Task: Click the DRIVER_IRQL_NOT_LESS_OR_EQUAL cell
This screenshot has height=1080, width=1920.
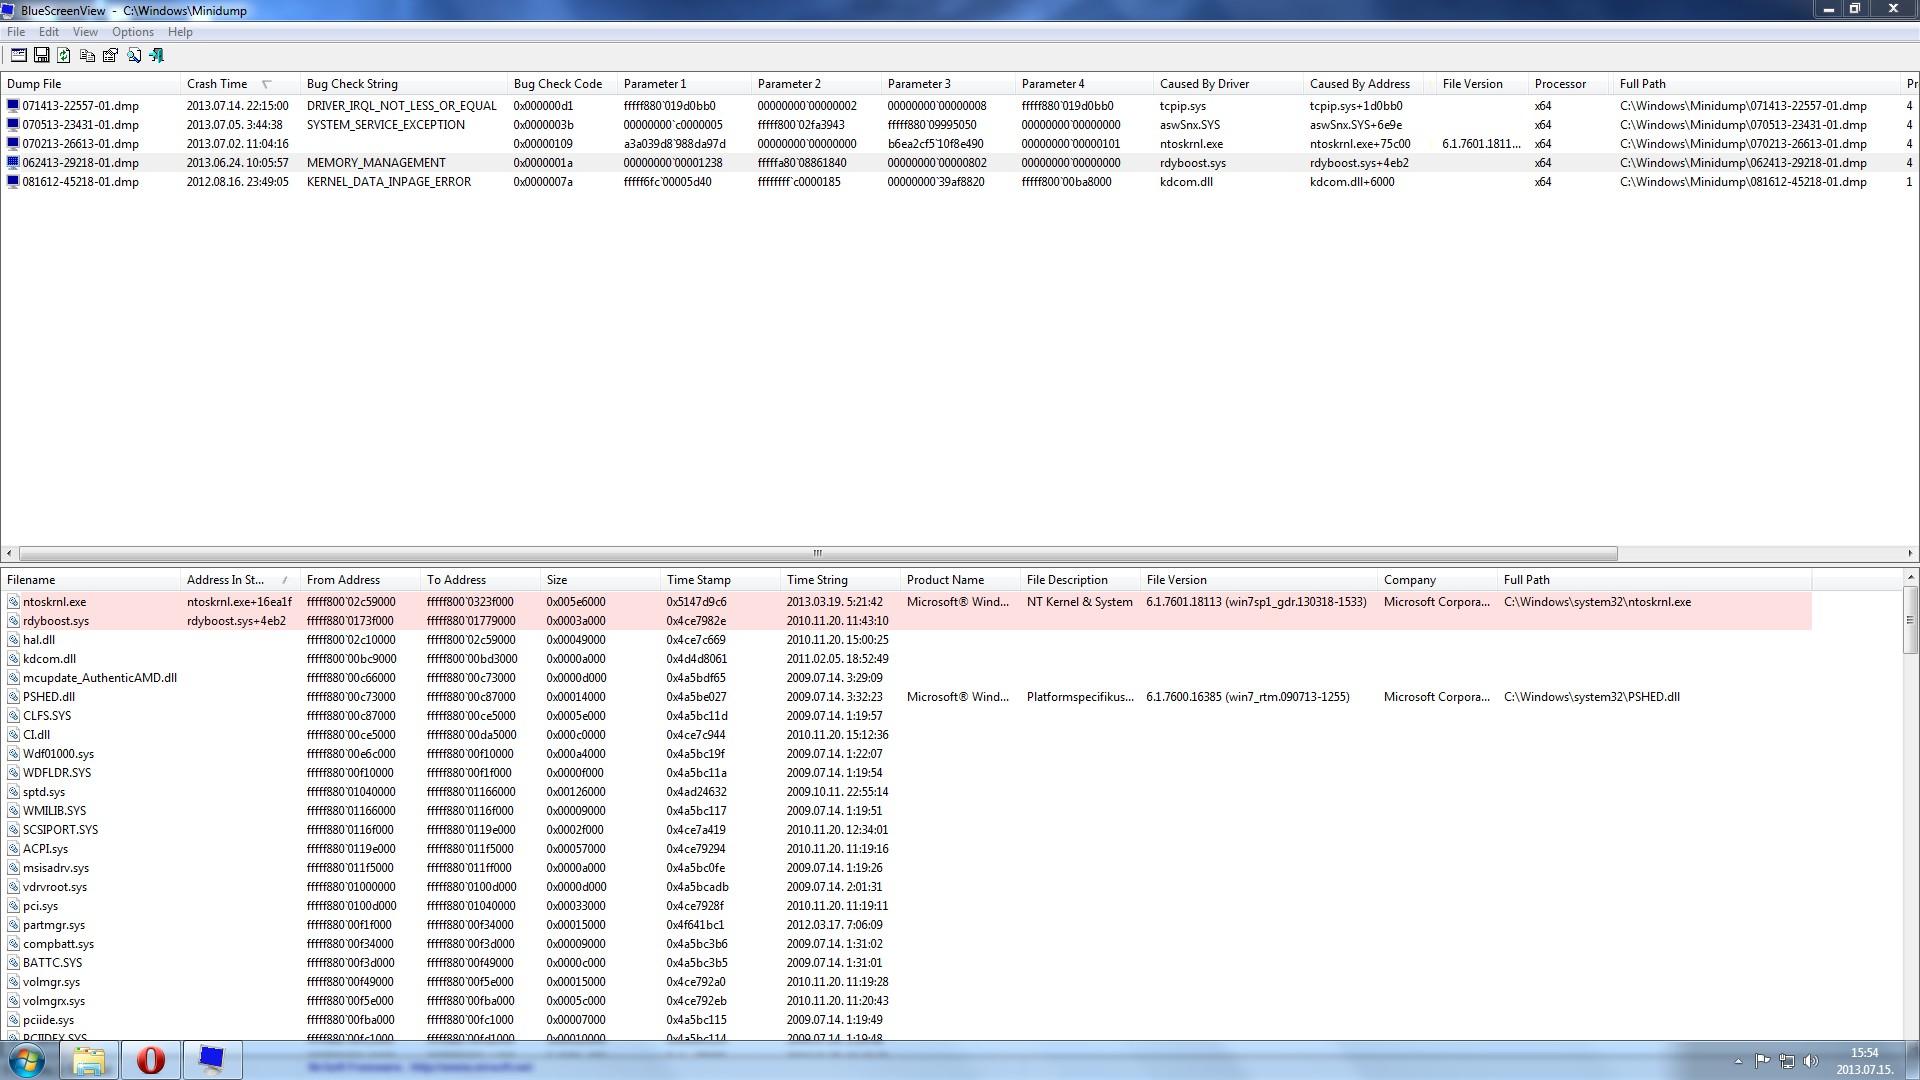Action: click(401, 105)
